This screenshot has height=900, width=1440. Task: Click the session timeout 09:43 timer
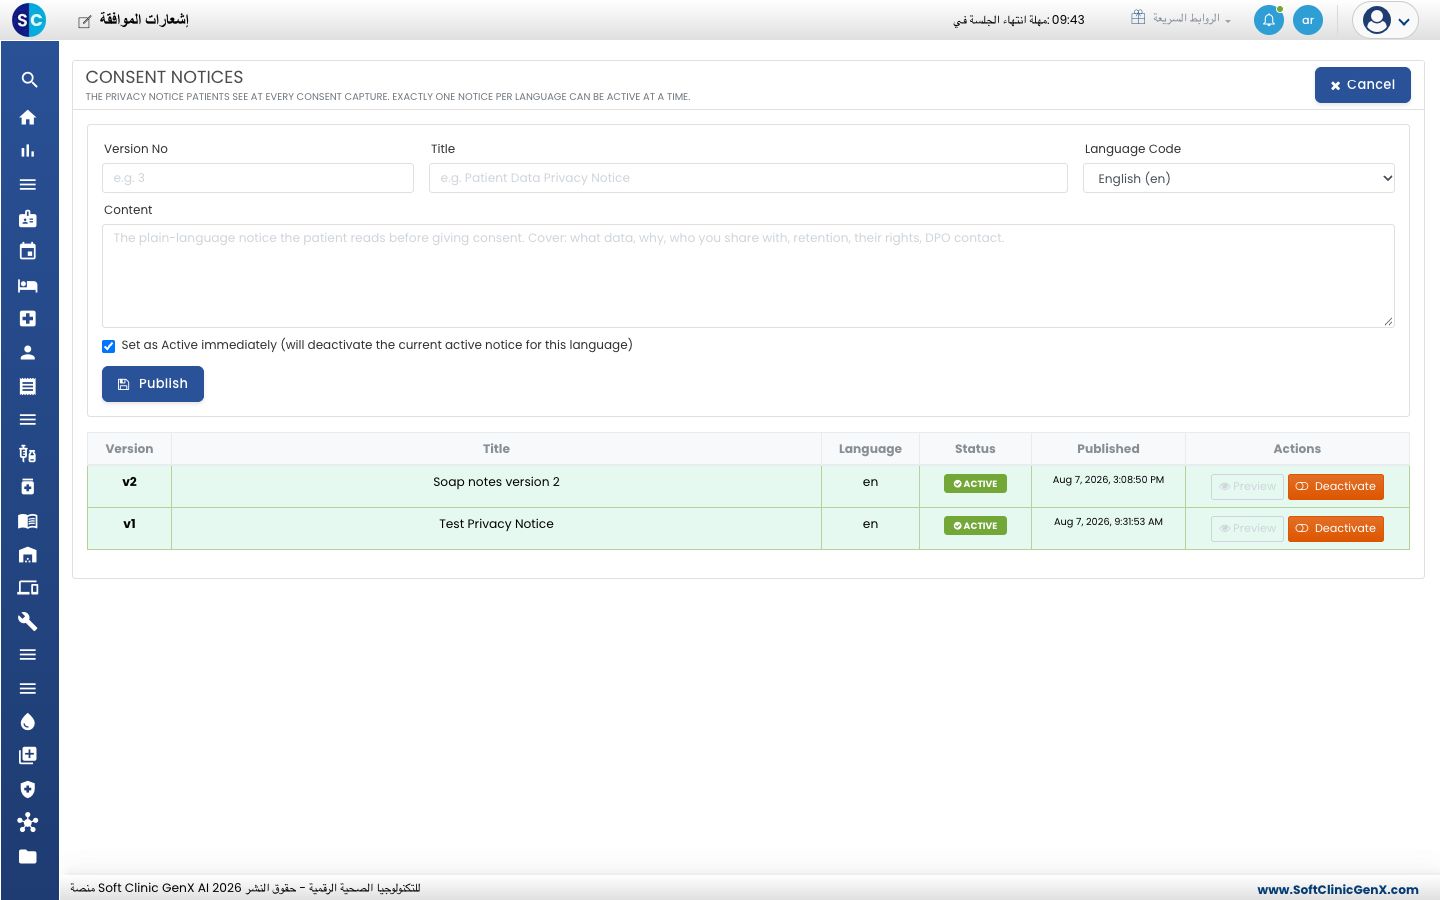[1019, 20]
